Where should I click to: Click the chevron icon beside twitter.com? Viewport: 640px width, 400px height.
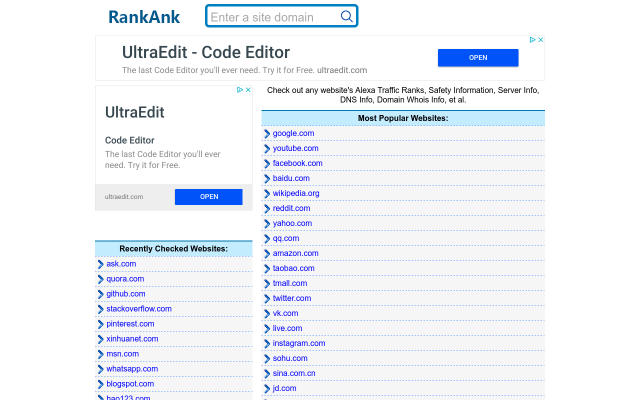267,299
